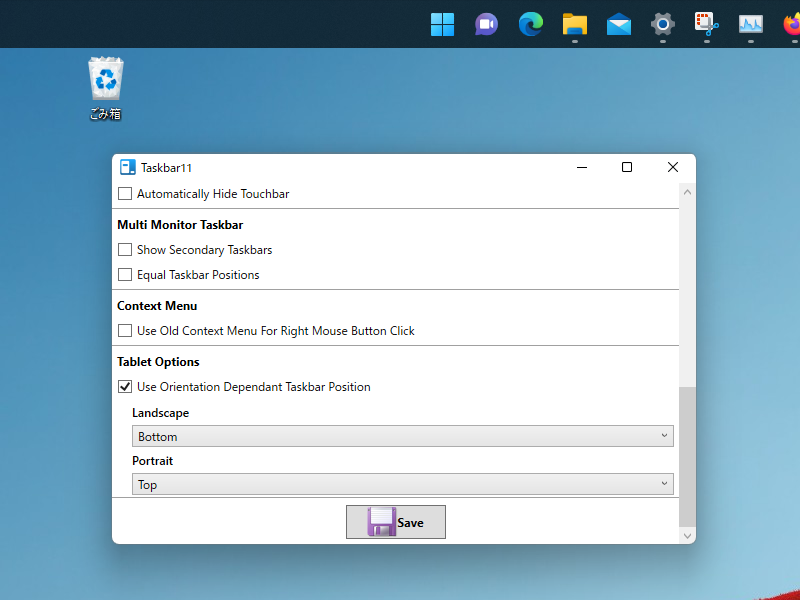Click the Multi Monitor Taskbar heading
The image size is (800, 600).
[180, 225]
